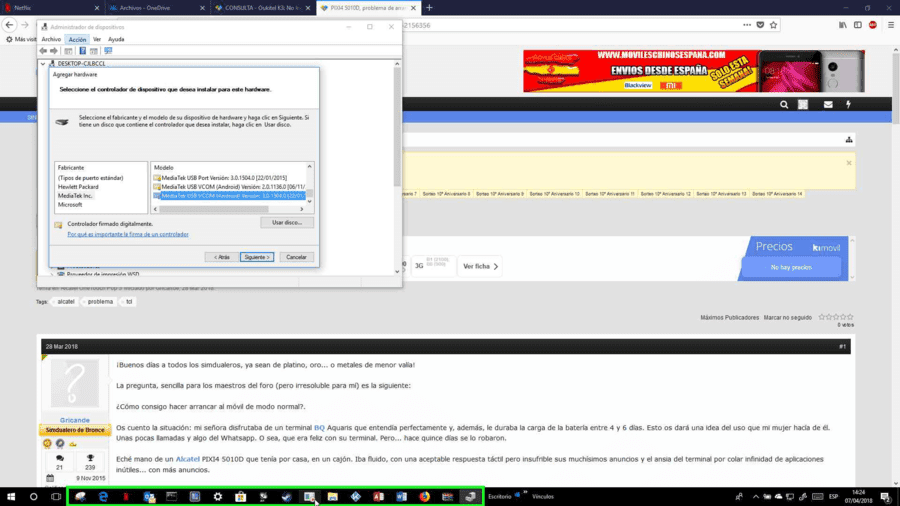
Task: Click the Siguiente > button
Action: 257,257
